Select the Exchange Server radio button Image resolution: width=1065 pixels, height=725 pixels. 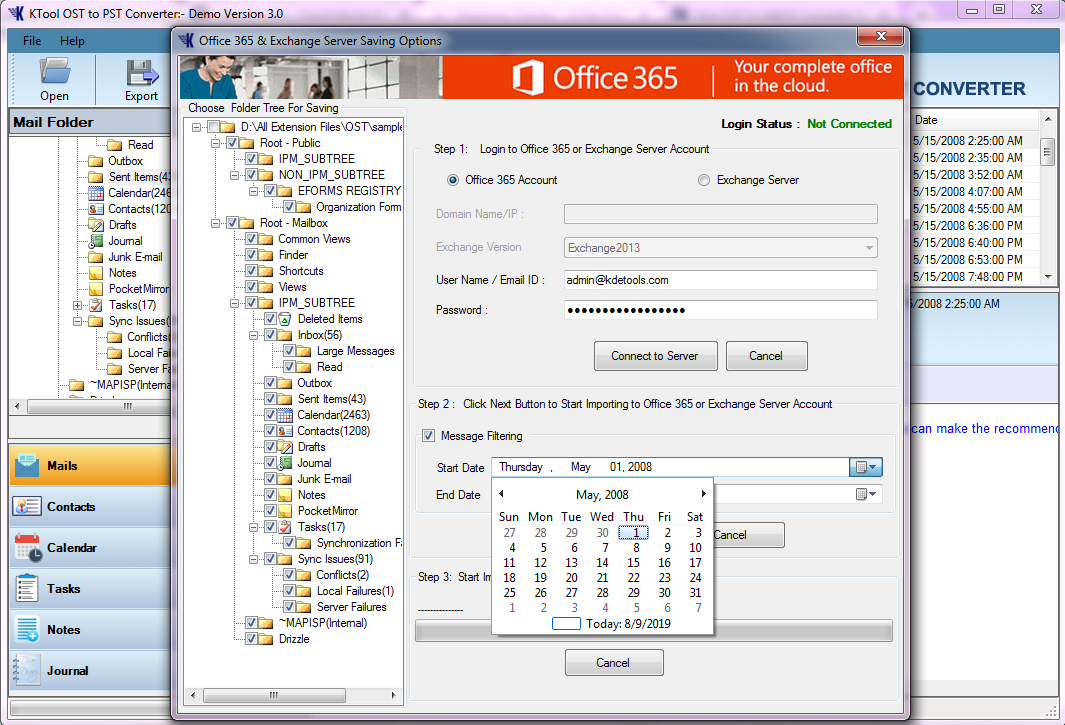[x=704, y=180]
